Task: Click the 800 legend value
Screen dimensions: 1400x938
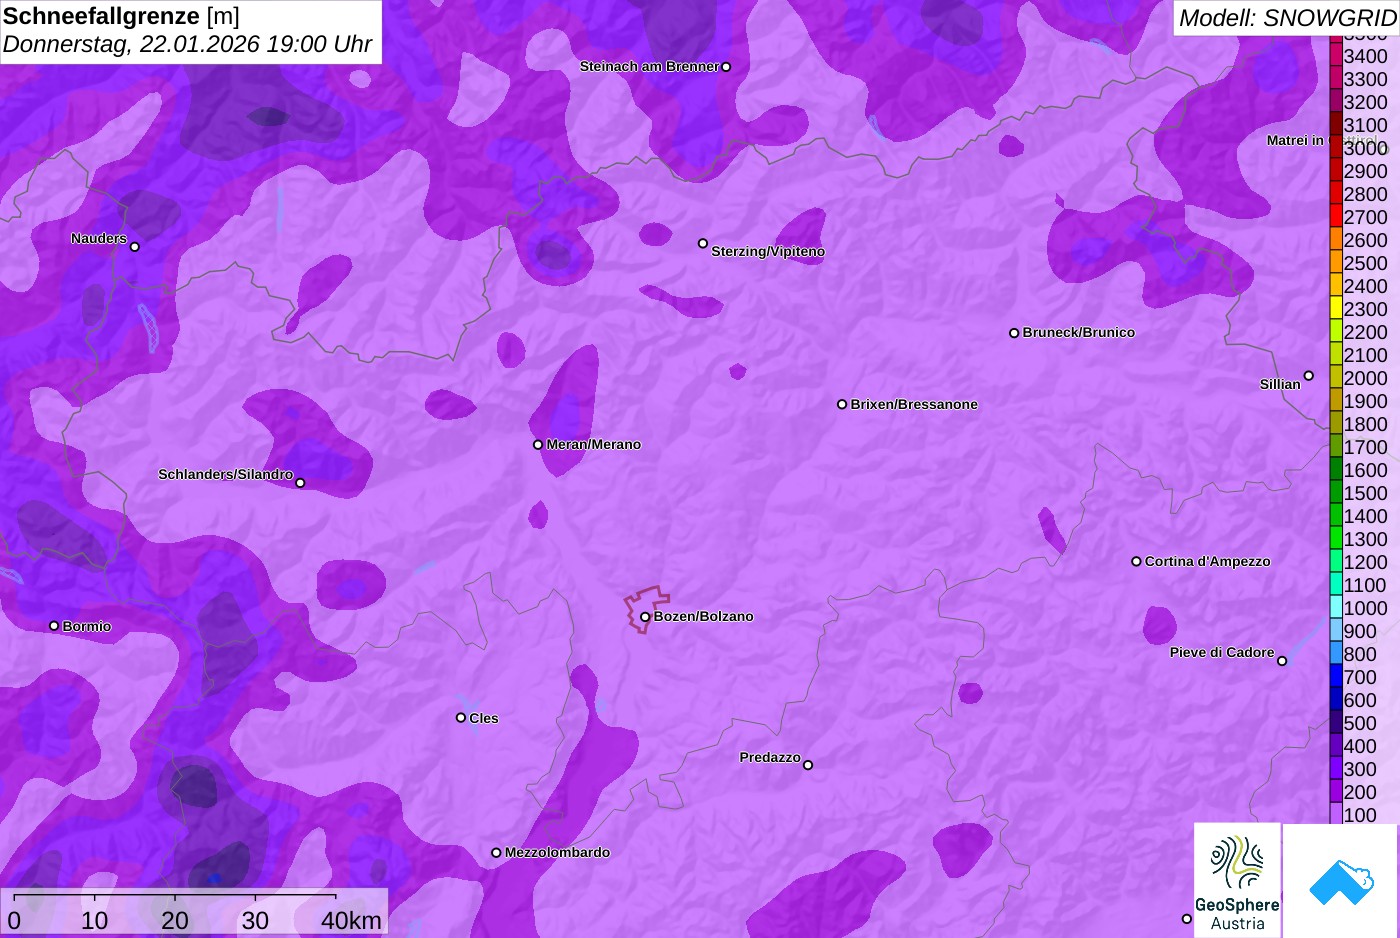Action: [1360, 654]
